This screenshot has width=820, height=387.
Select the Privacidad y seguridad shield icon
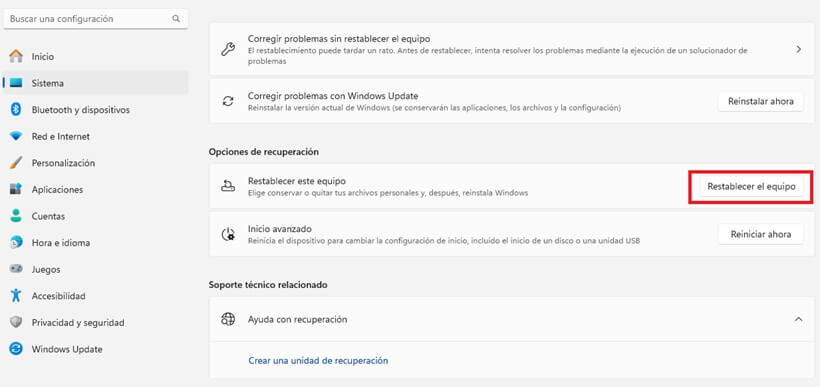point(16,322)
